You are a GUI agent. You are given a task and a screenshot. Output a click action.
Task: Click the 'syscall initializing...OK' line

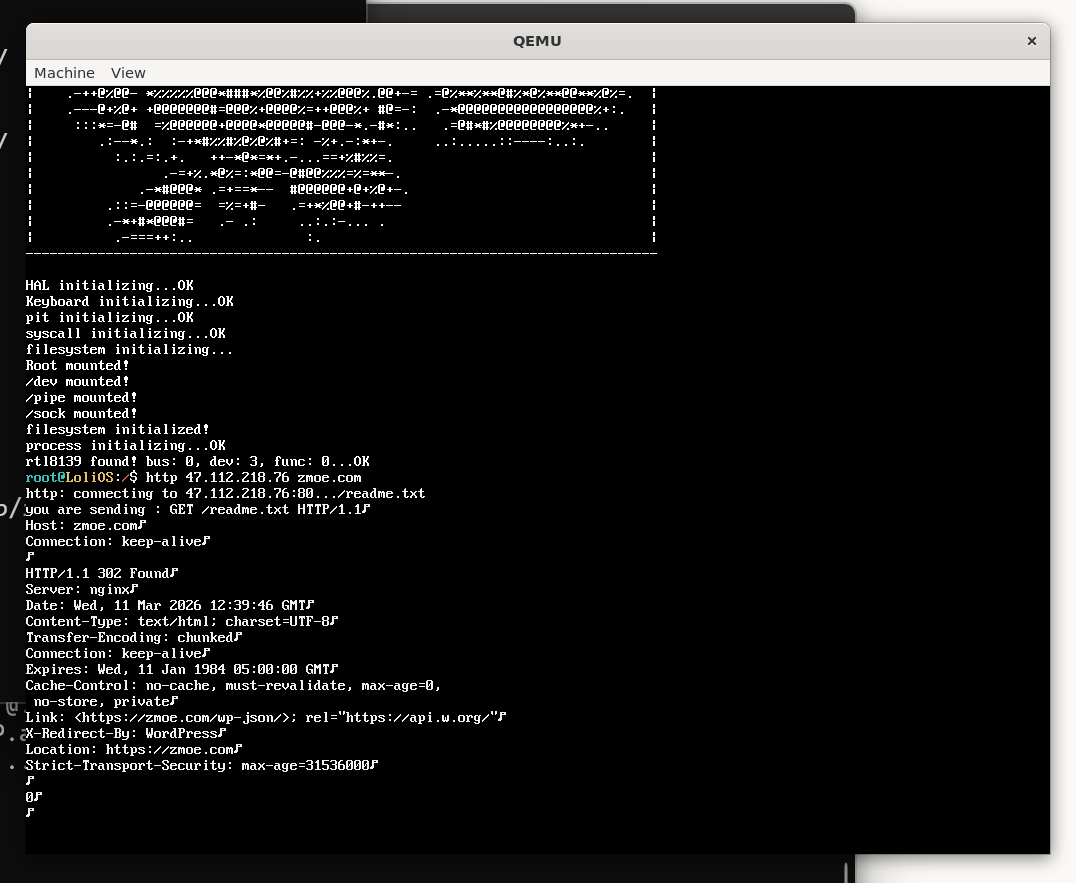pos(125,334)
